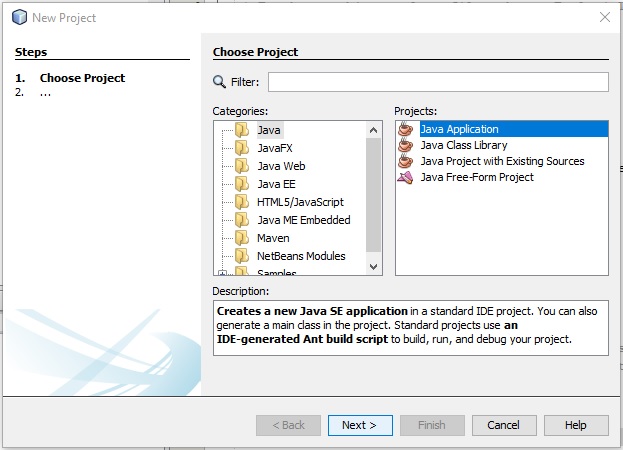Click the HTML5/JavaScript folder icon
This screenshot has height=450, width=623.
(x=242, y=202)
